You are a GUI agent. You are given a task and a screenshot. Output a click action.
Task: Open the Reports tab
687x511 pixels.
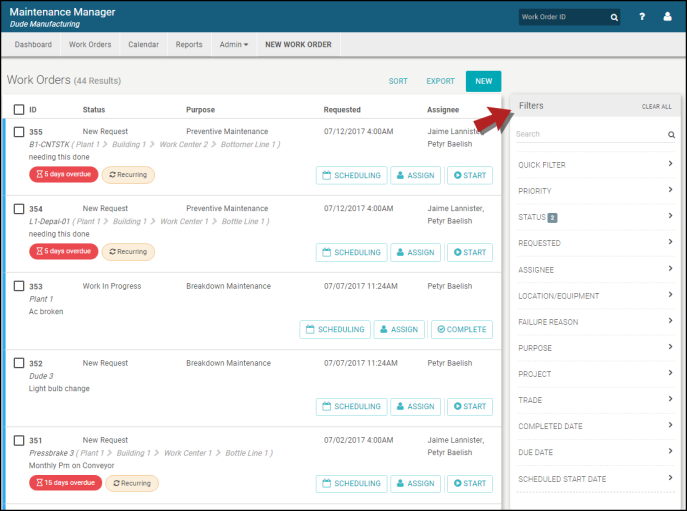tap(189, 45)
